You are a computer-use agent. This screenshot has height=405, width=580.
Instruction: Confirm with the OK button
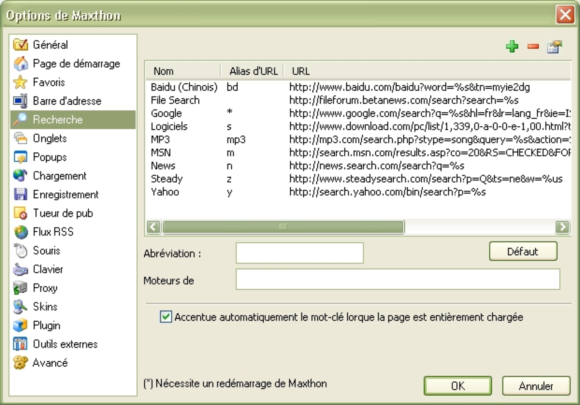[458, 386]
